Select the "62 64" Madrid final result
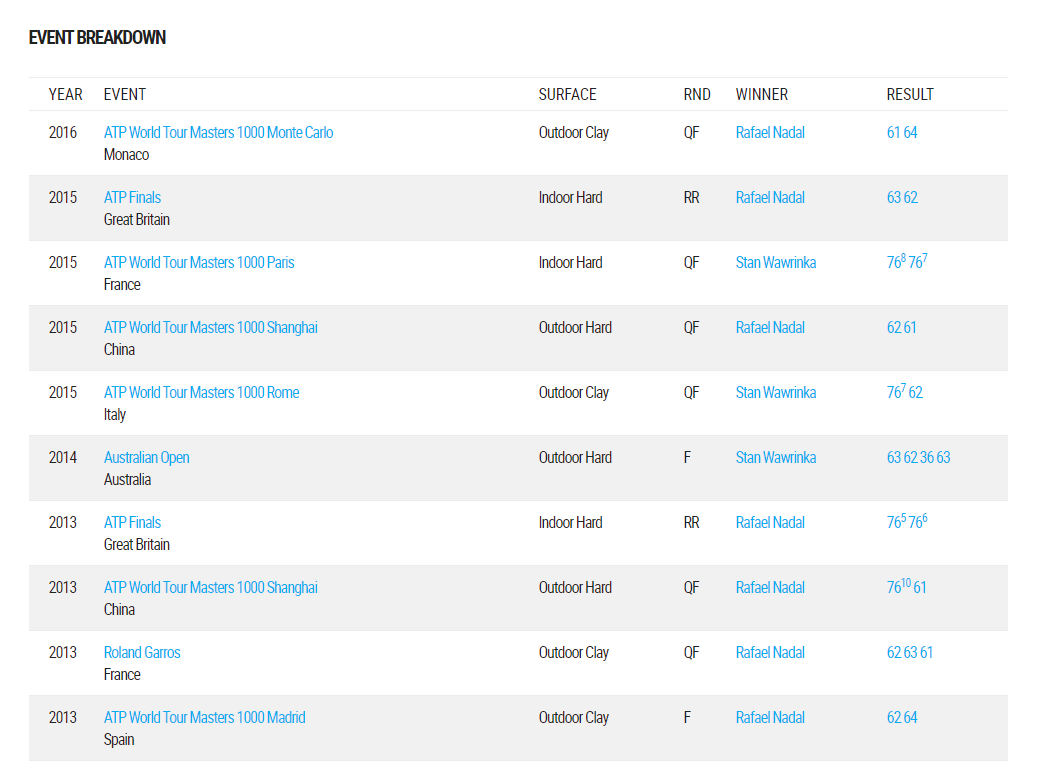 [901, 718]
